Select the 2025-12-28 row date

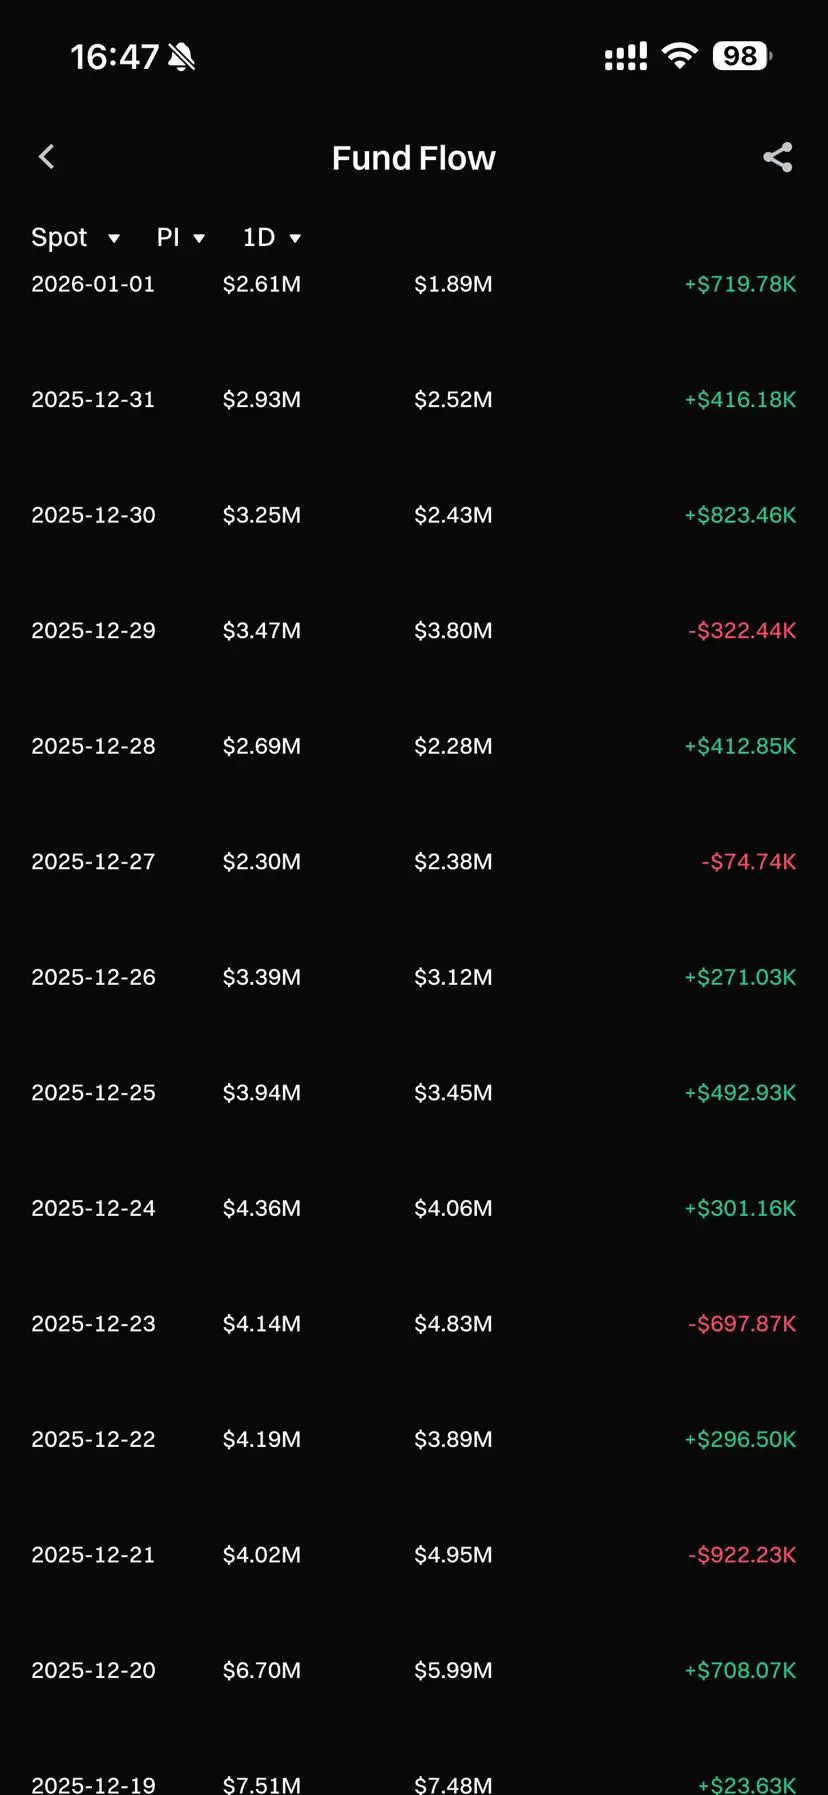point(93,746)
